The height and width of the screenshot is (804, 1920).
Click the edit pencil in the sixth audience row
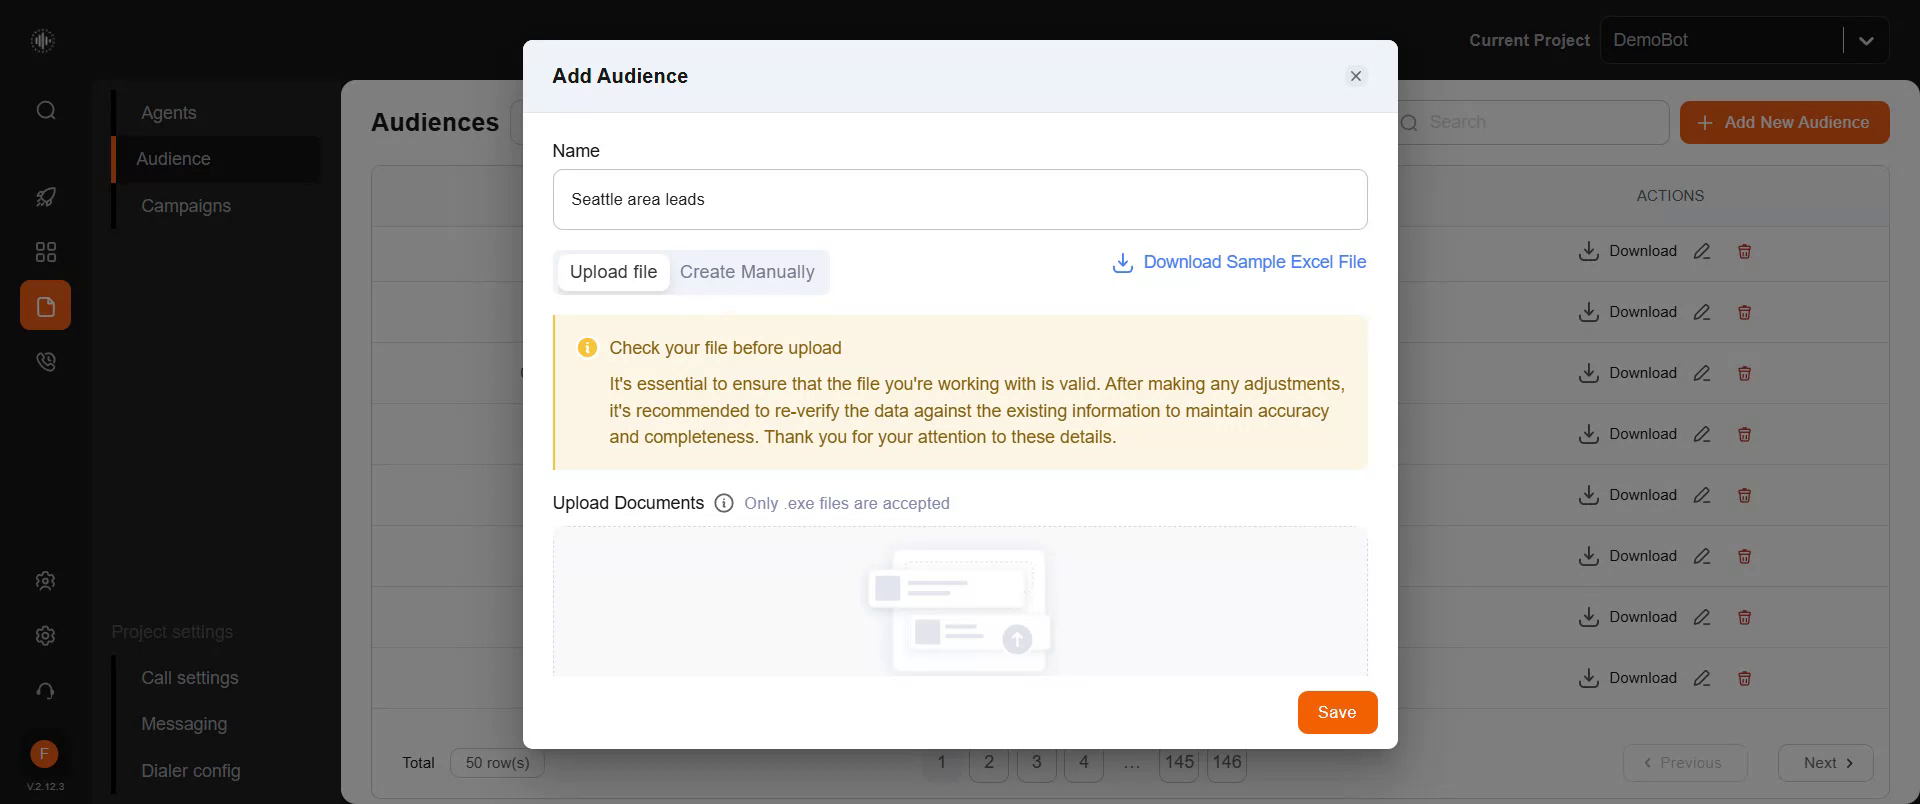[1702, 557]
